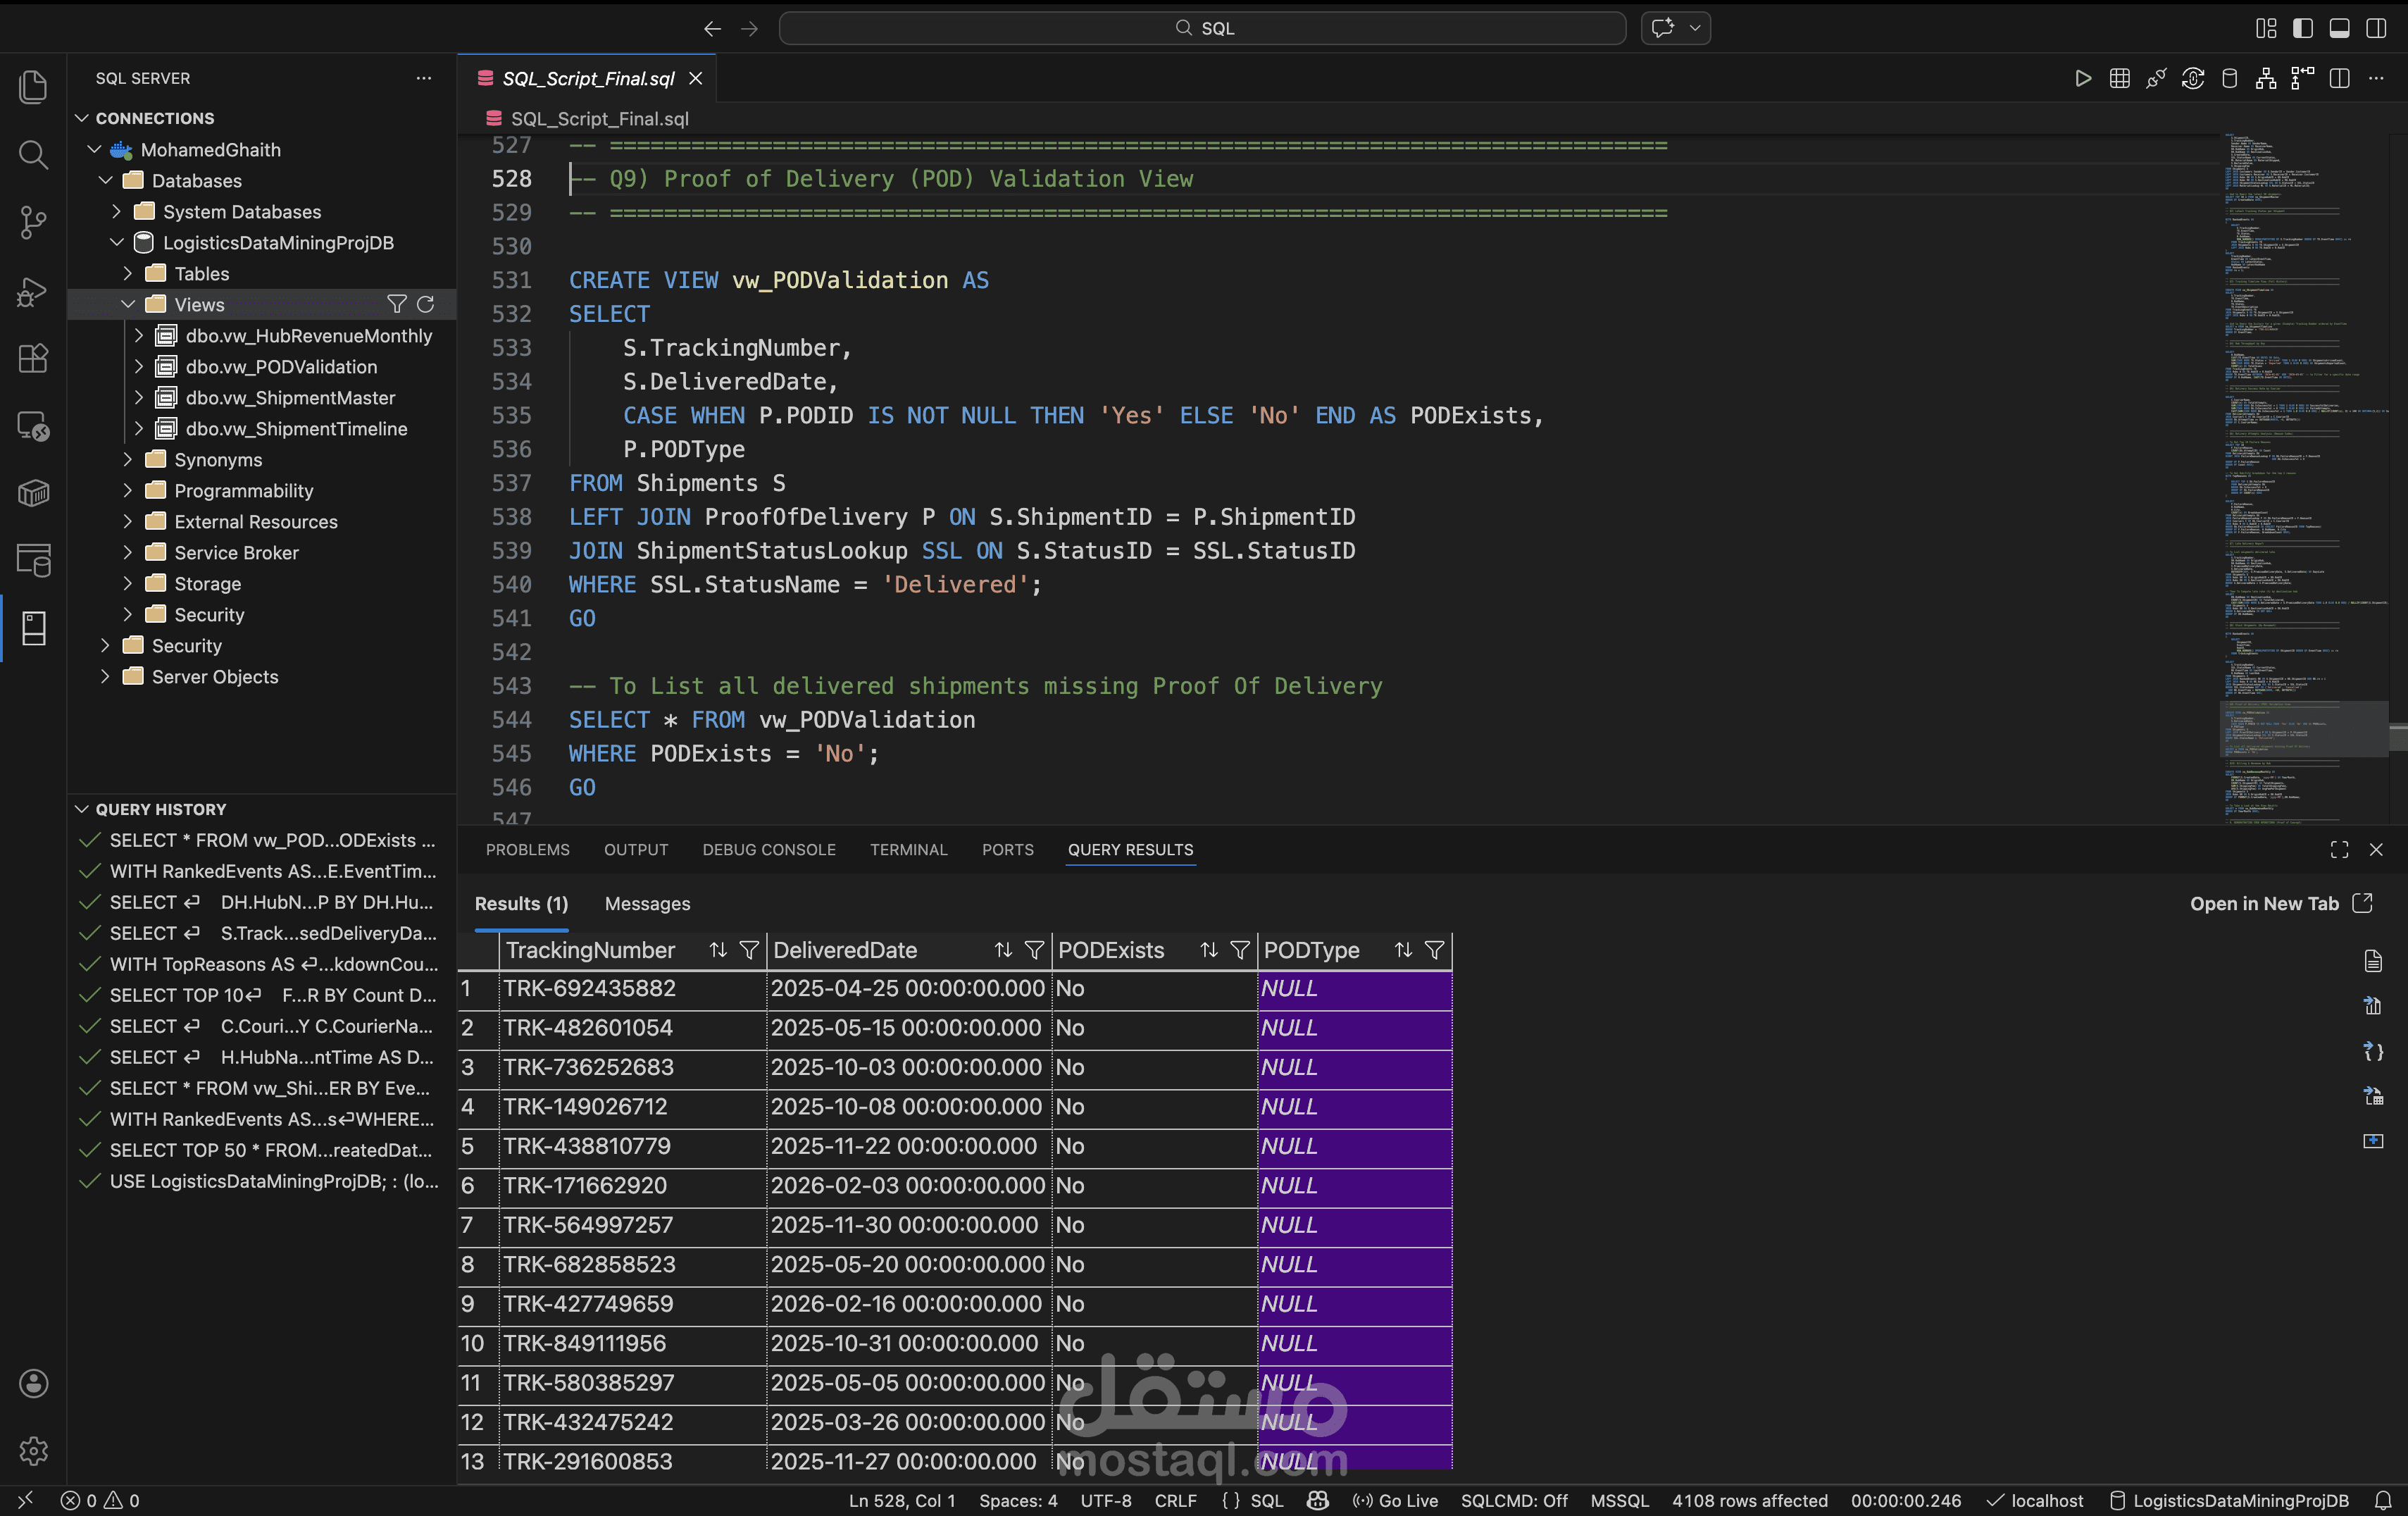Toggle the secondary side bar
This screenshot has width=2408, height=1516.
(x=2376, y=28)
